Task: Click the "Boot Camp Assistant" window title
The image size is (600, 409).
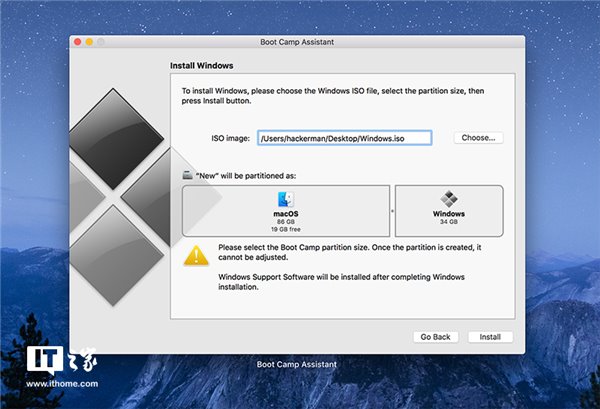Action: (x=297, y=42)
